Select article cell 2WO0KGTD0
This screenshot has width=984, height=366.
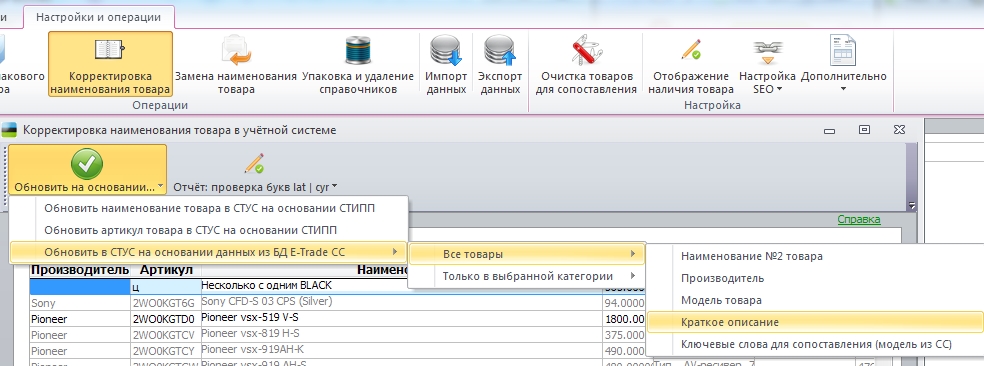166,319
